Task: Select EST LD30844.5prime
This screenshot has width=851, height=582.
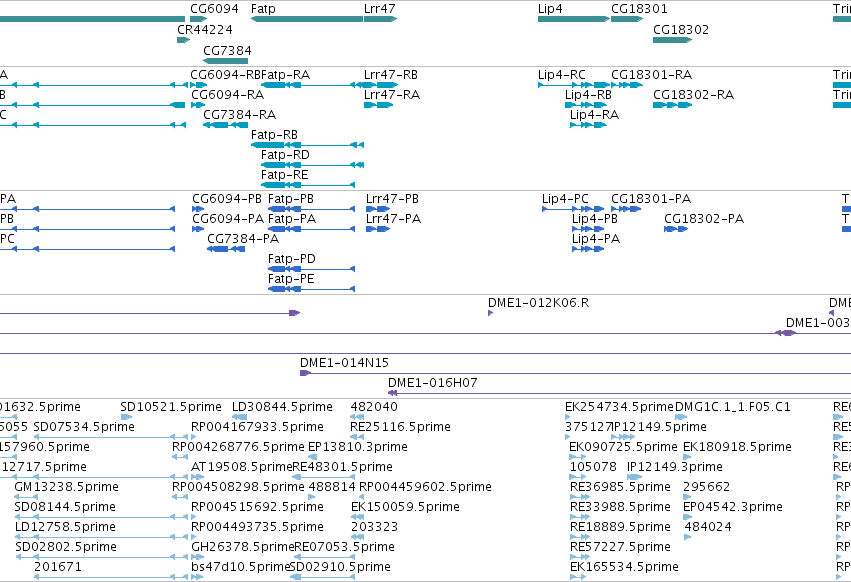Action: [282, 407]
